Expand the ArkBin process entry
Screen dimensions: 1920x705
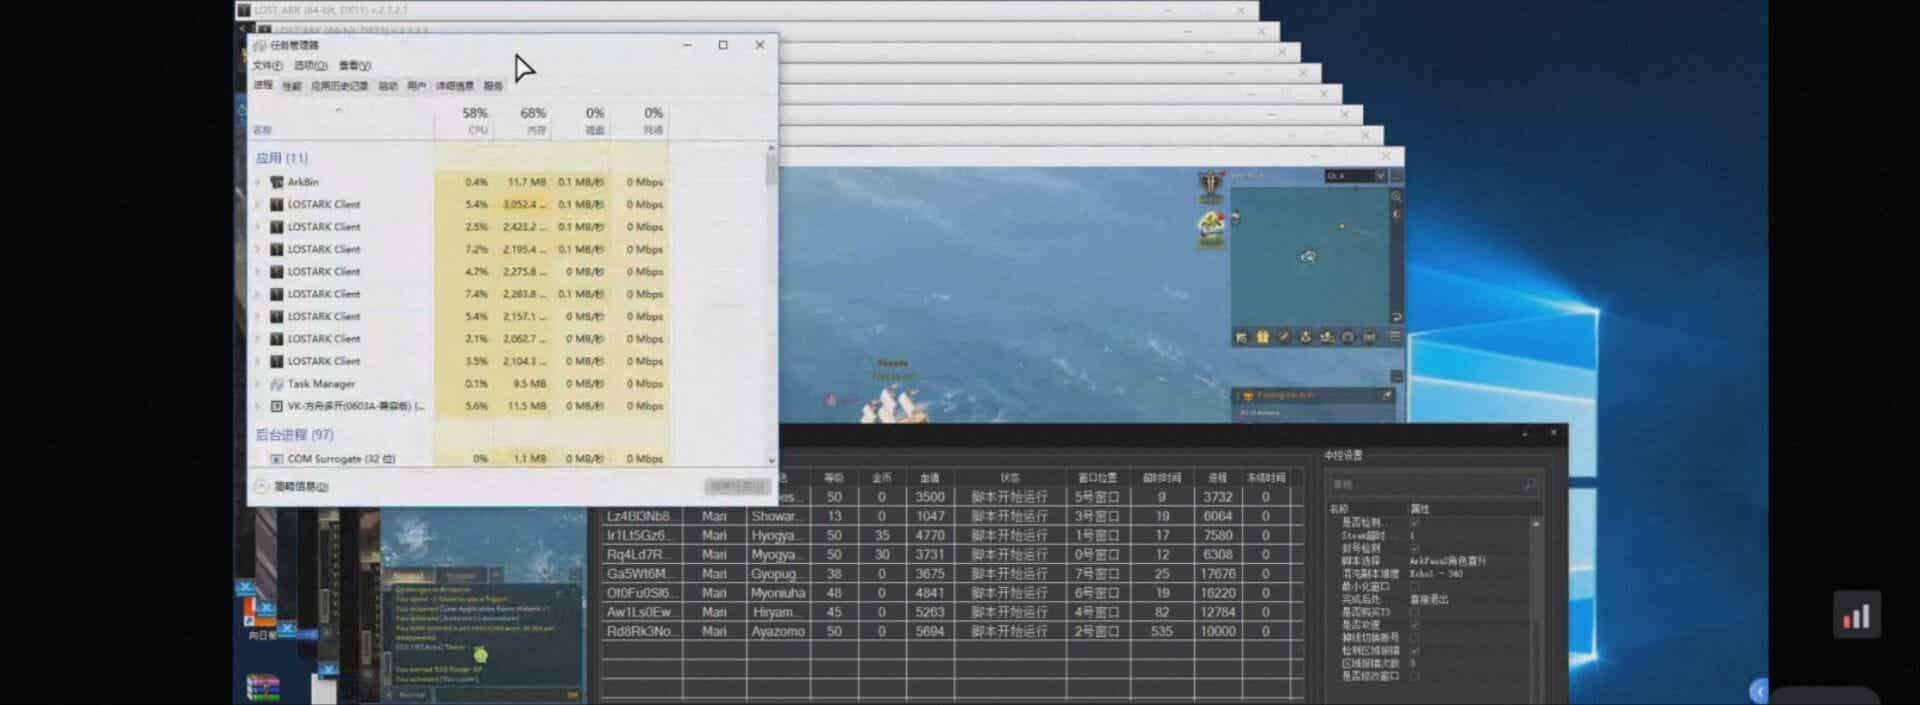tap(258, 182)
